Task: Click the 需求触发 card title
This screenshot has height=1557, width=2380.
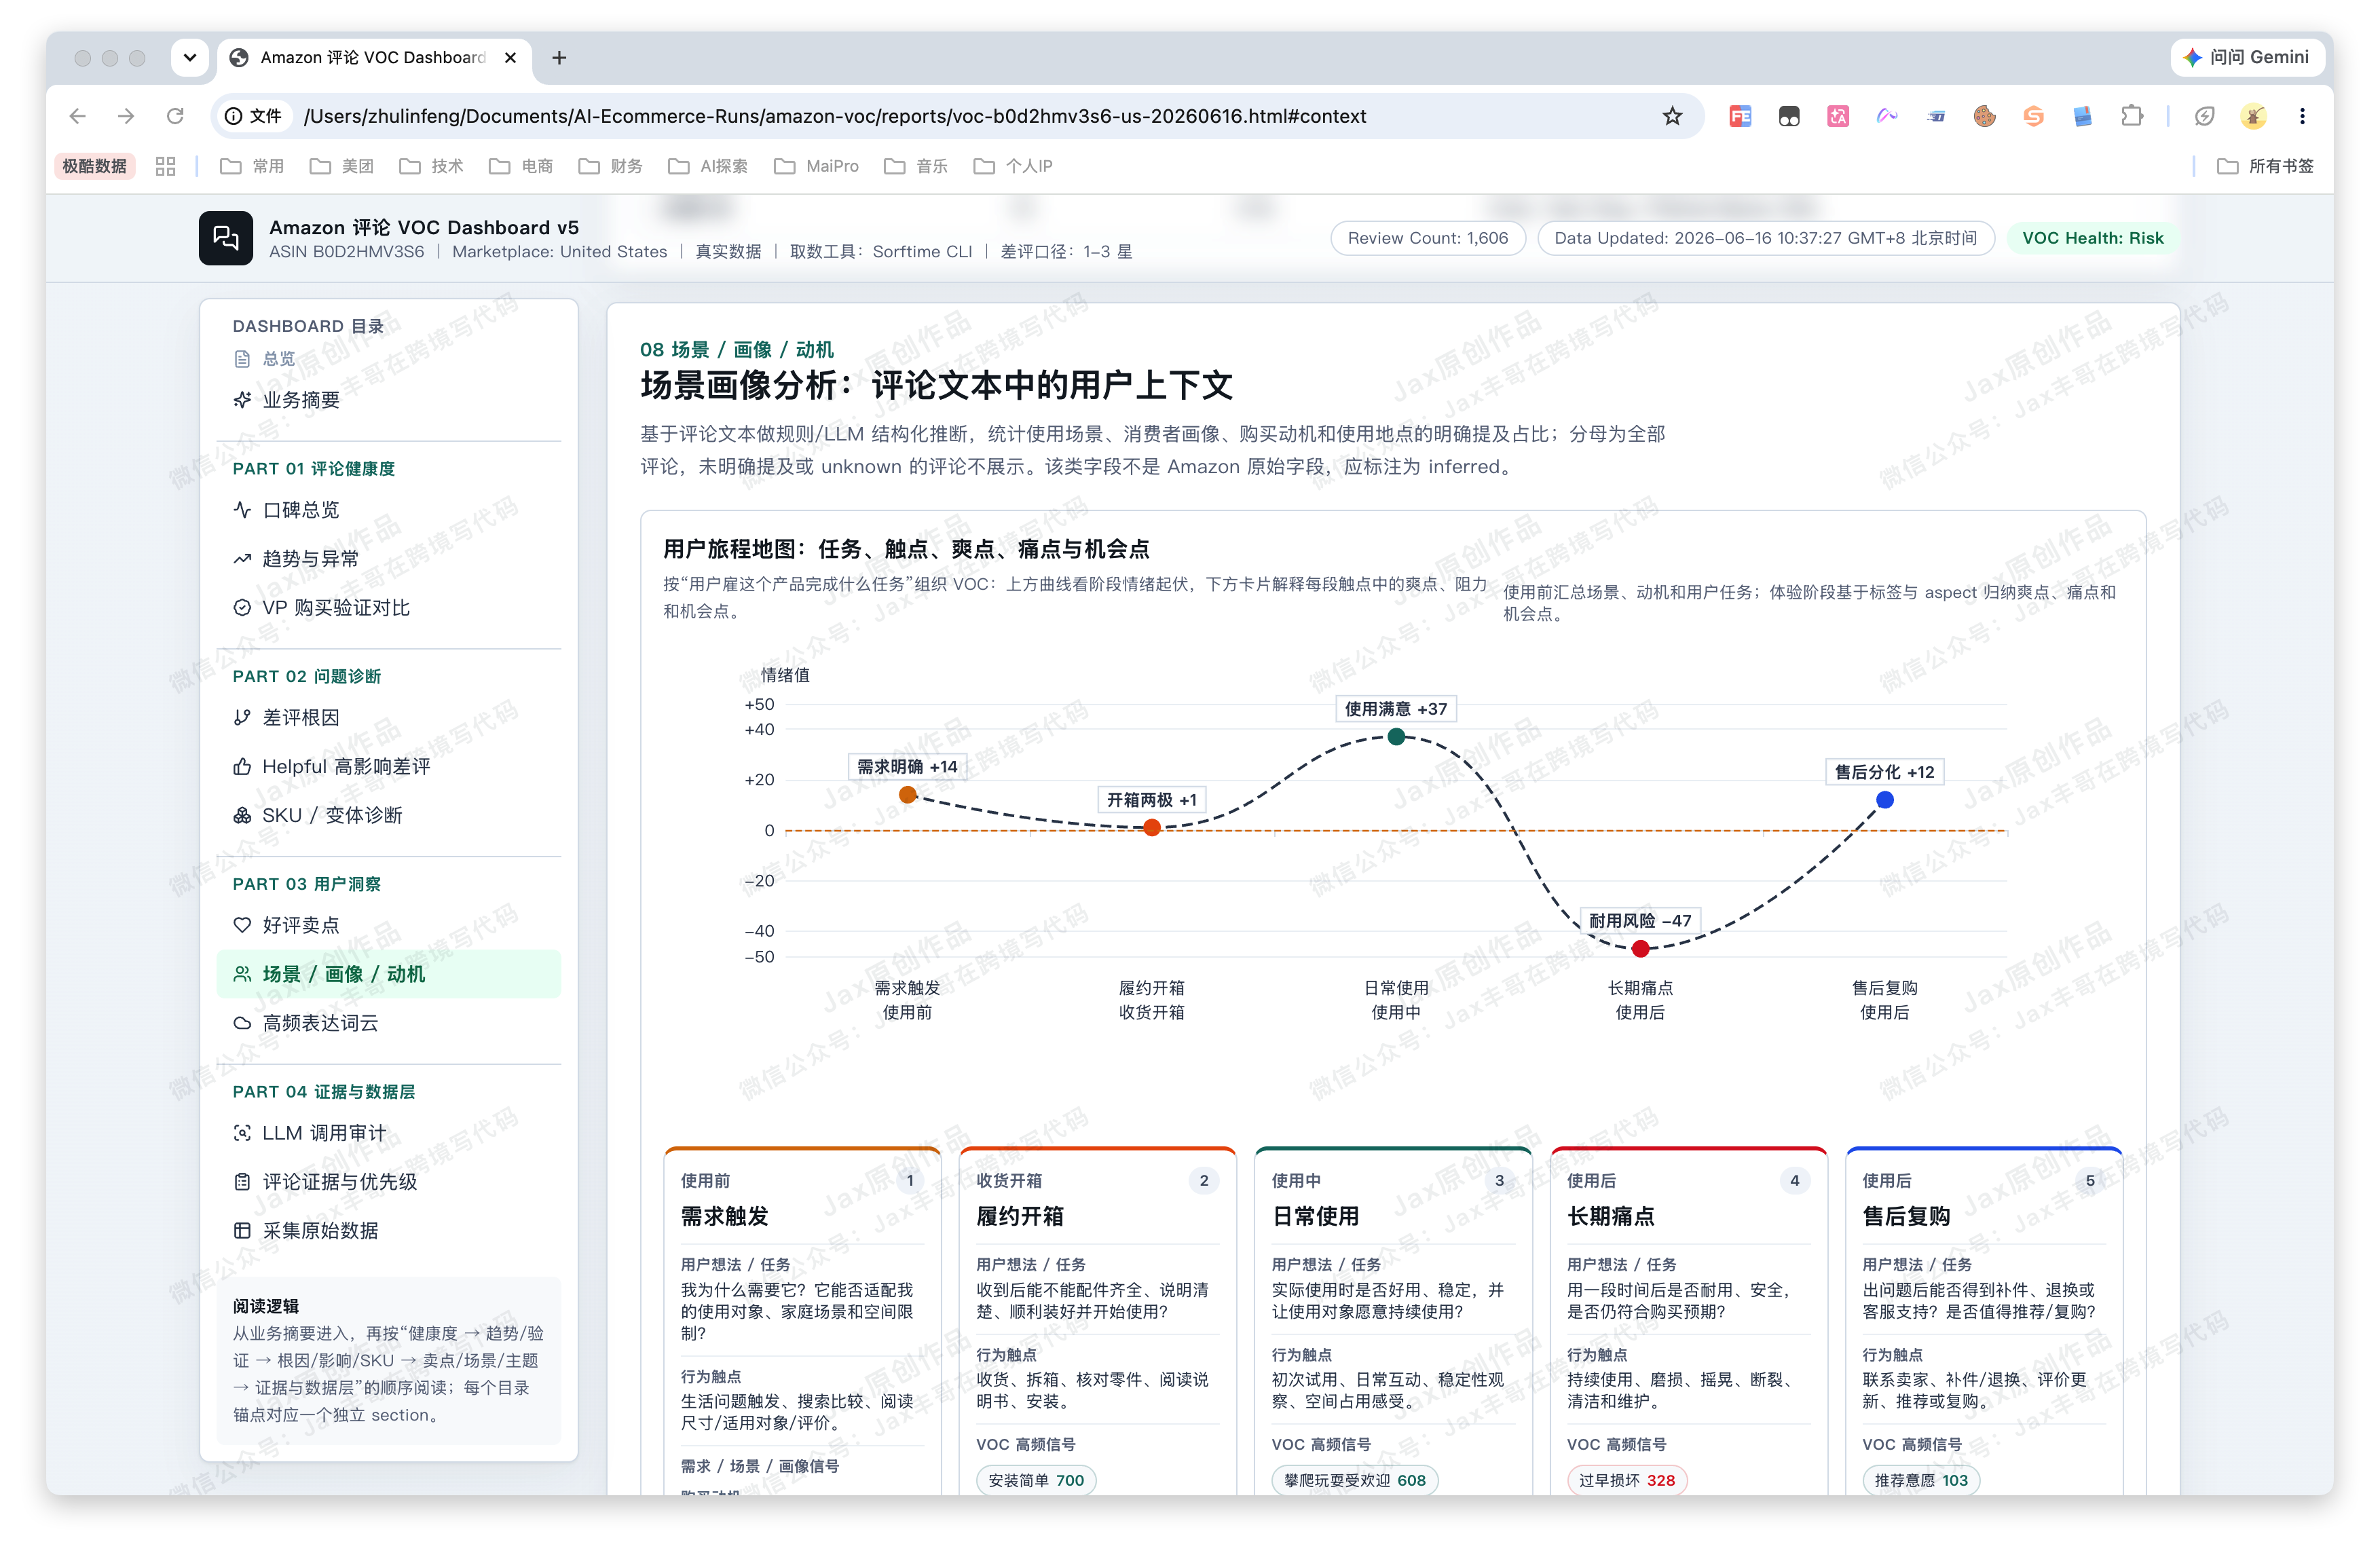Action: click(x=724, y=1217)
